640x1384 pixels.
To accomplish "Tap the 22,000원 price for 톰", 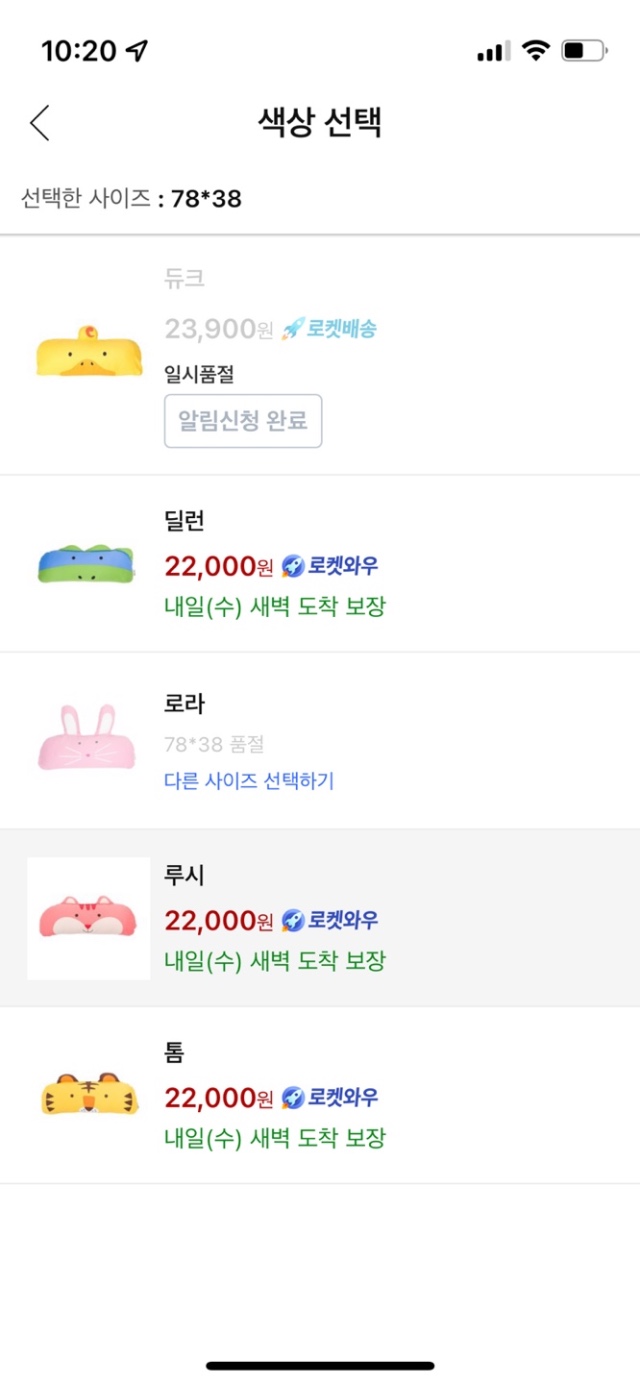I will point(218,1098).
